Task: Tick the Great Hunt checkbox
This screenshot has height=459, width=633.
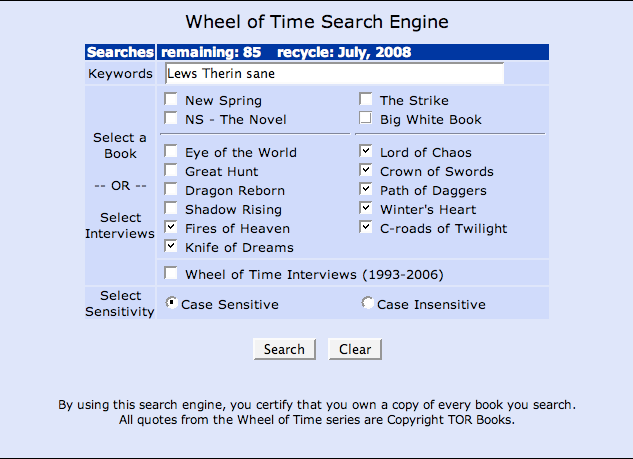Action: [171, 170]
